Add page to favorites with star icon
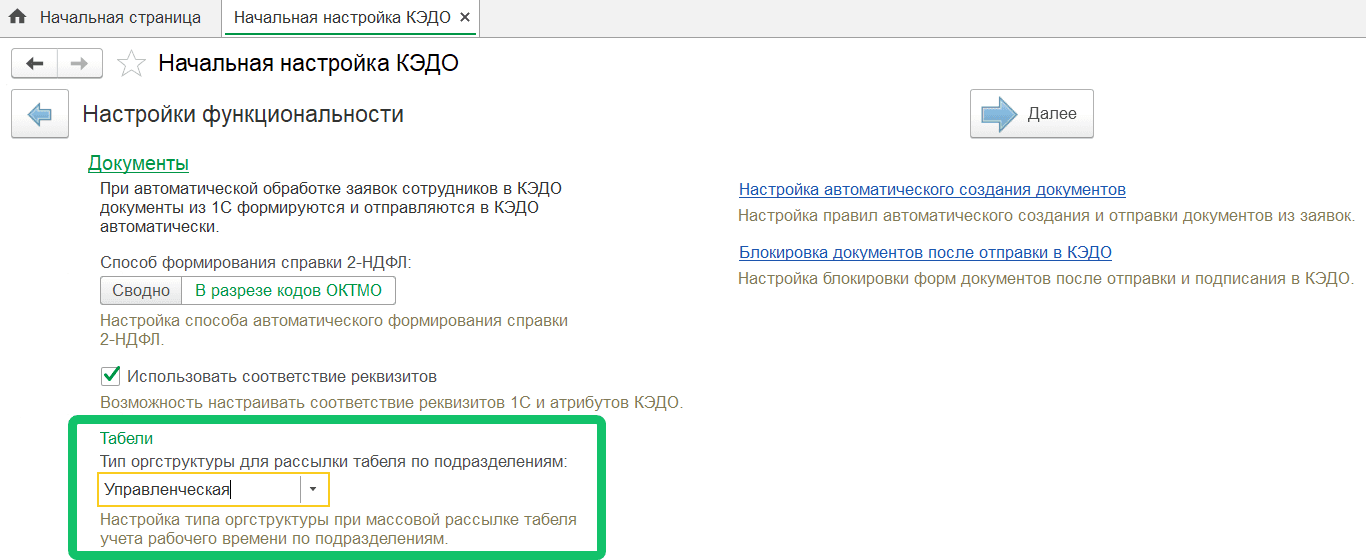Screen dimensions: 1366x560 (x=131, y=64)
